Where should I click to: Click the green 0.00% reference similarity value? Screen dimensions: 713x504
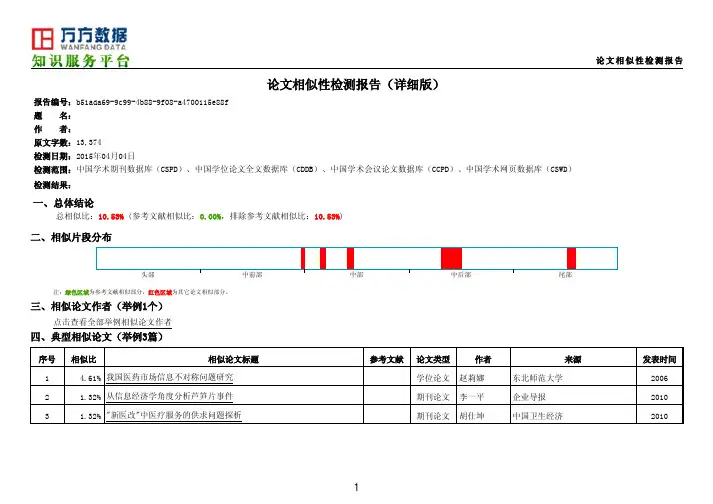click(x=211, y=216)
